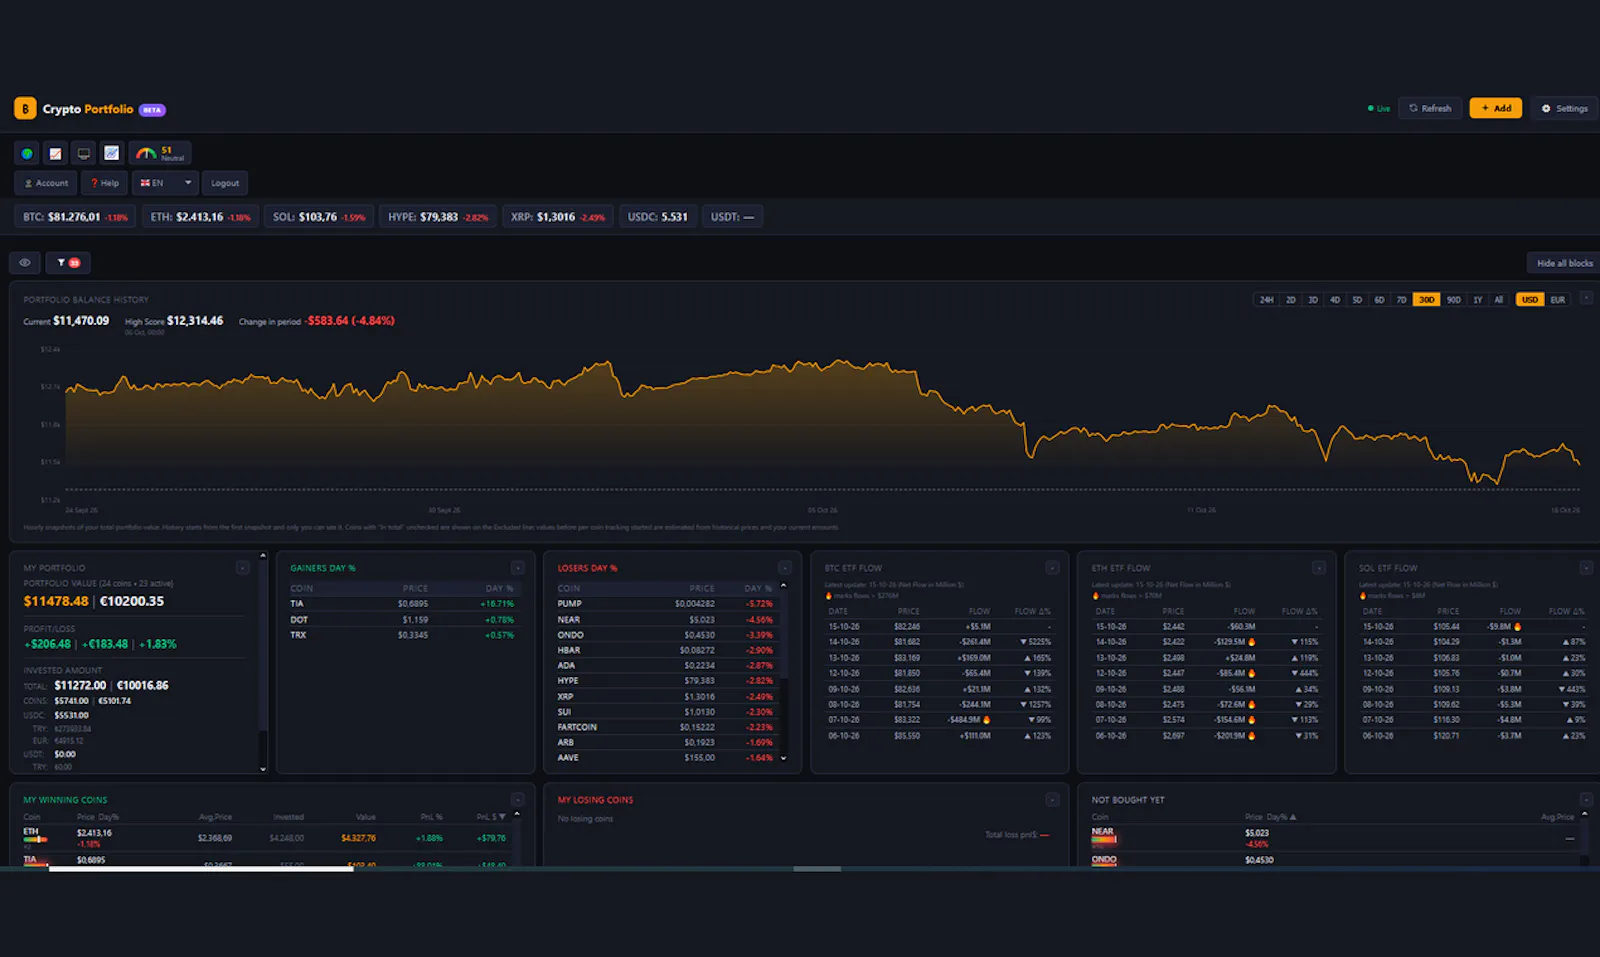Image resolution: width=1600 pixels, height=957 pixels.
Task: Collapse the Portfolio Balance History block
Action: click(1586, 298)
